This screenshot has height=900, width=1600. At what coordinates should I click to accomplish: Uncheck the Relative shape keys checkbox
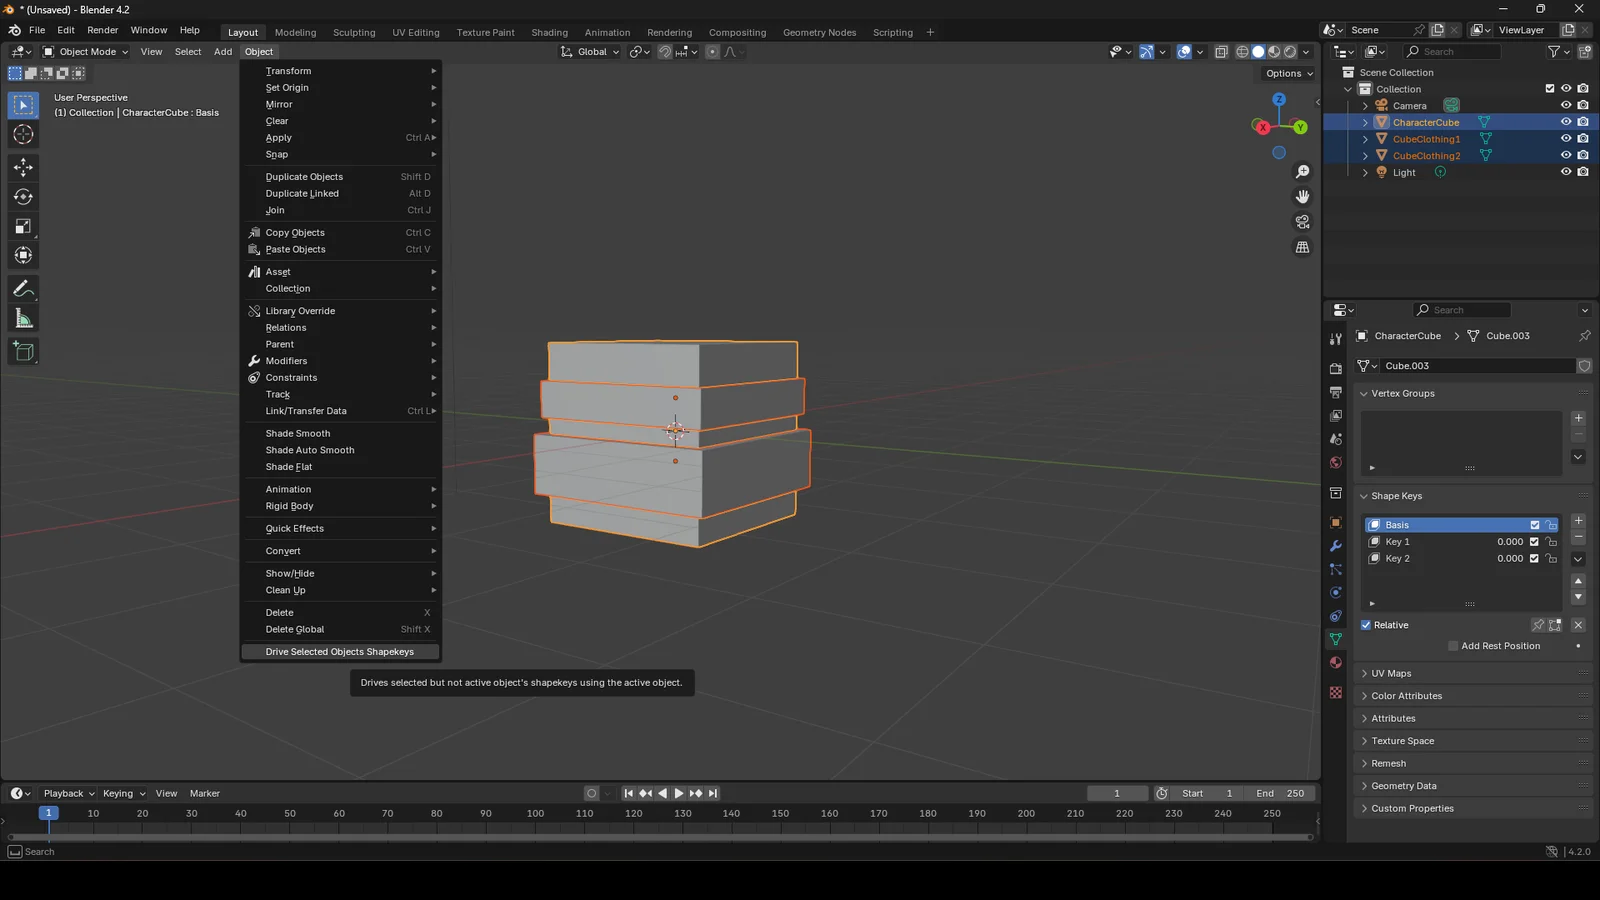[x=1366, y=625]
